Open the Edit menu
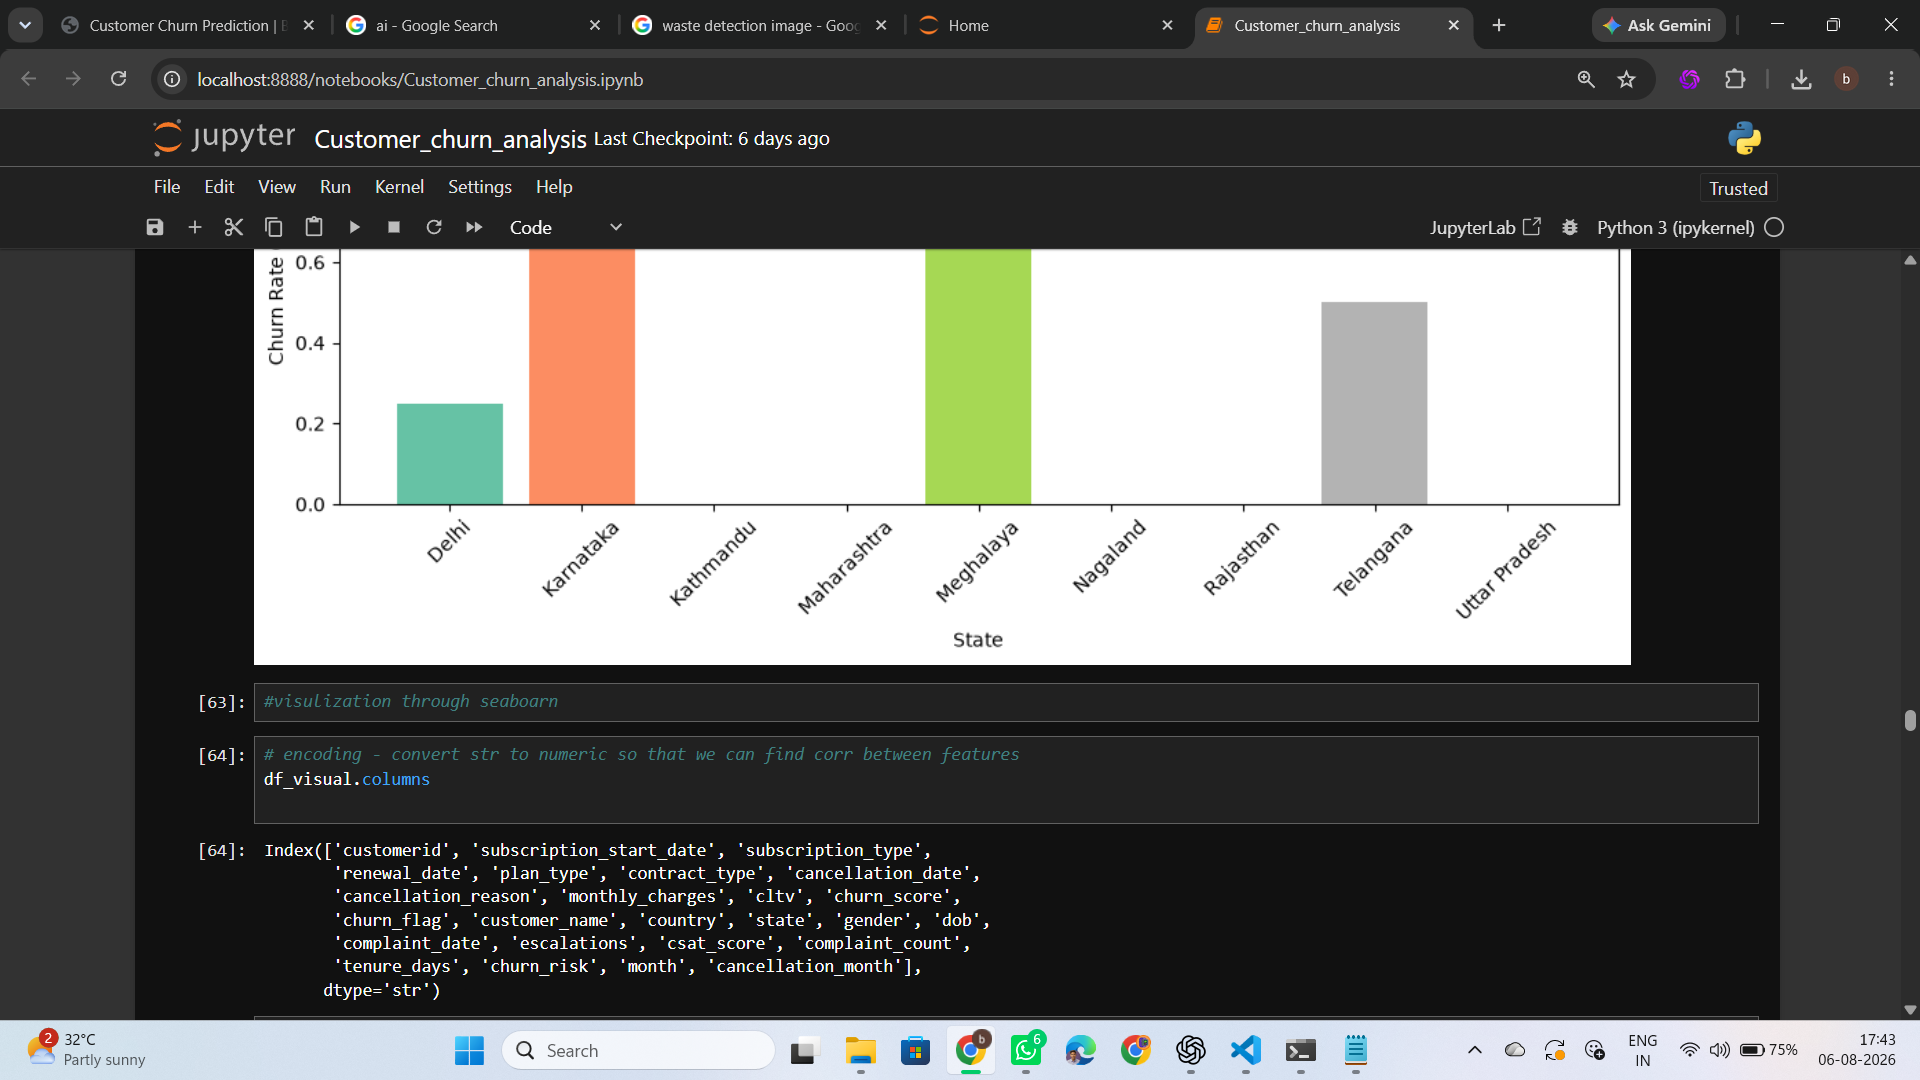 [x=219, y=187]
